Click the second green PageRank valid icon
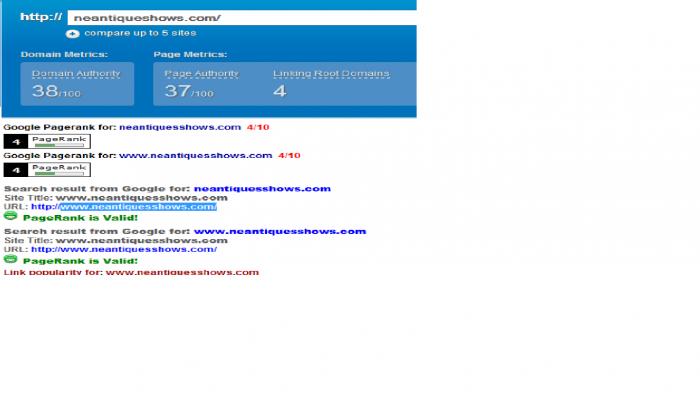700x394 pixels. pyautogui.click(x=10, y=259)
